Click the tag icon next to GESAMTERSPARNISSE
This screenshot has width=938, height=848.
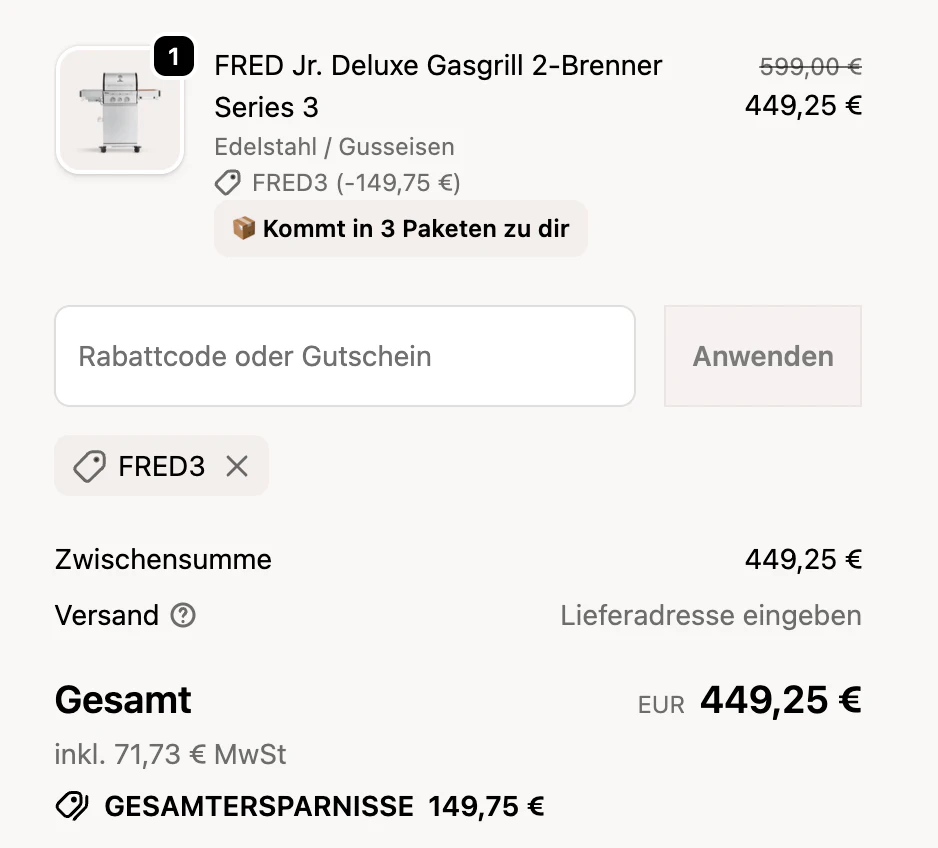[x=72, y=807]
